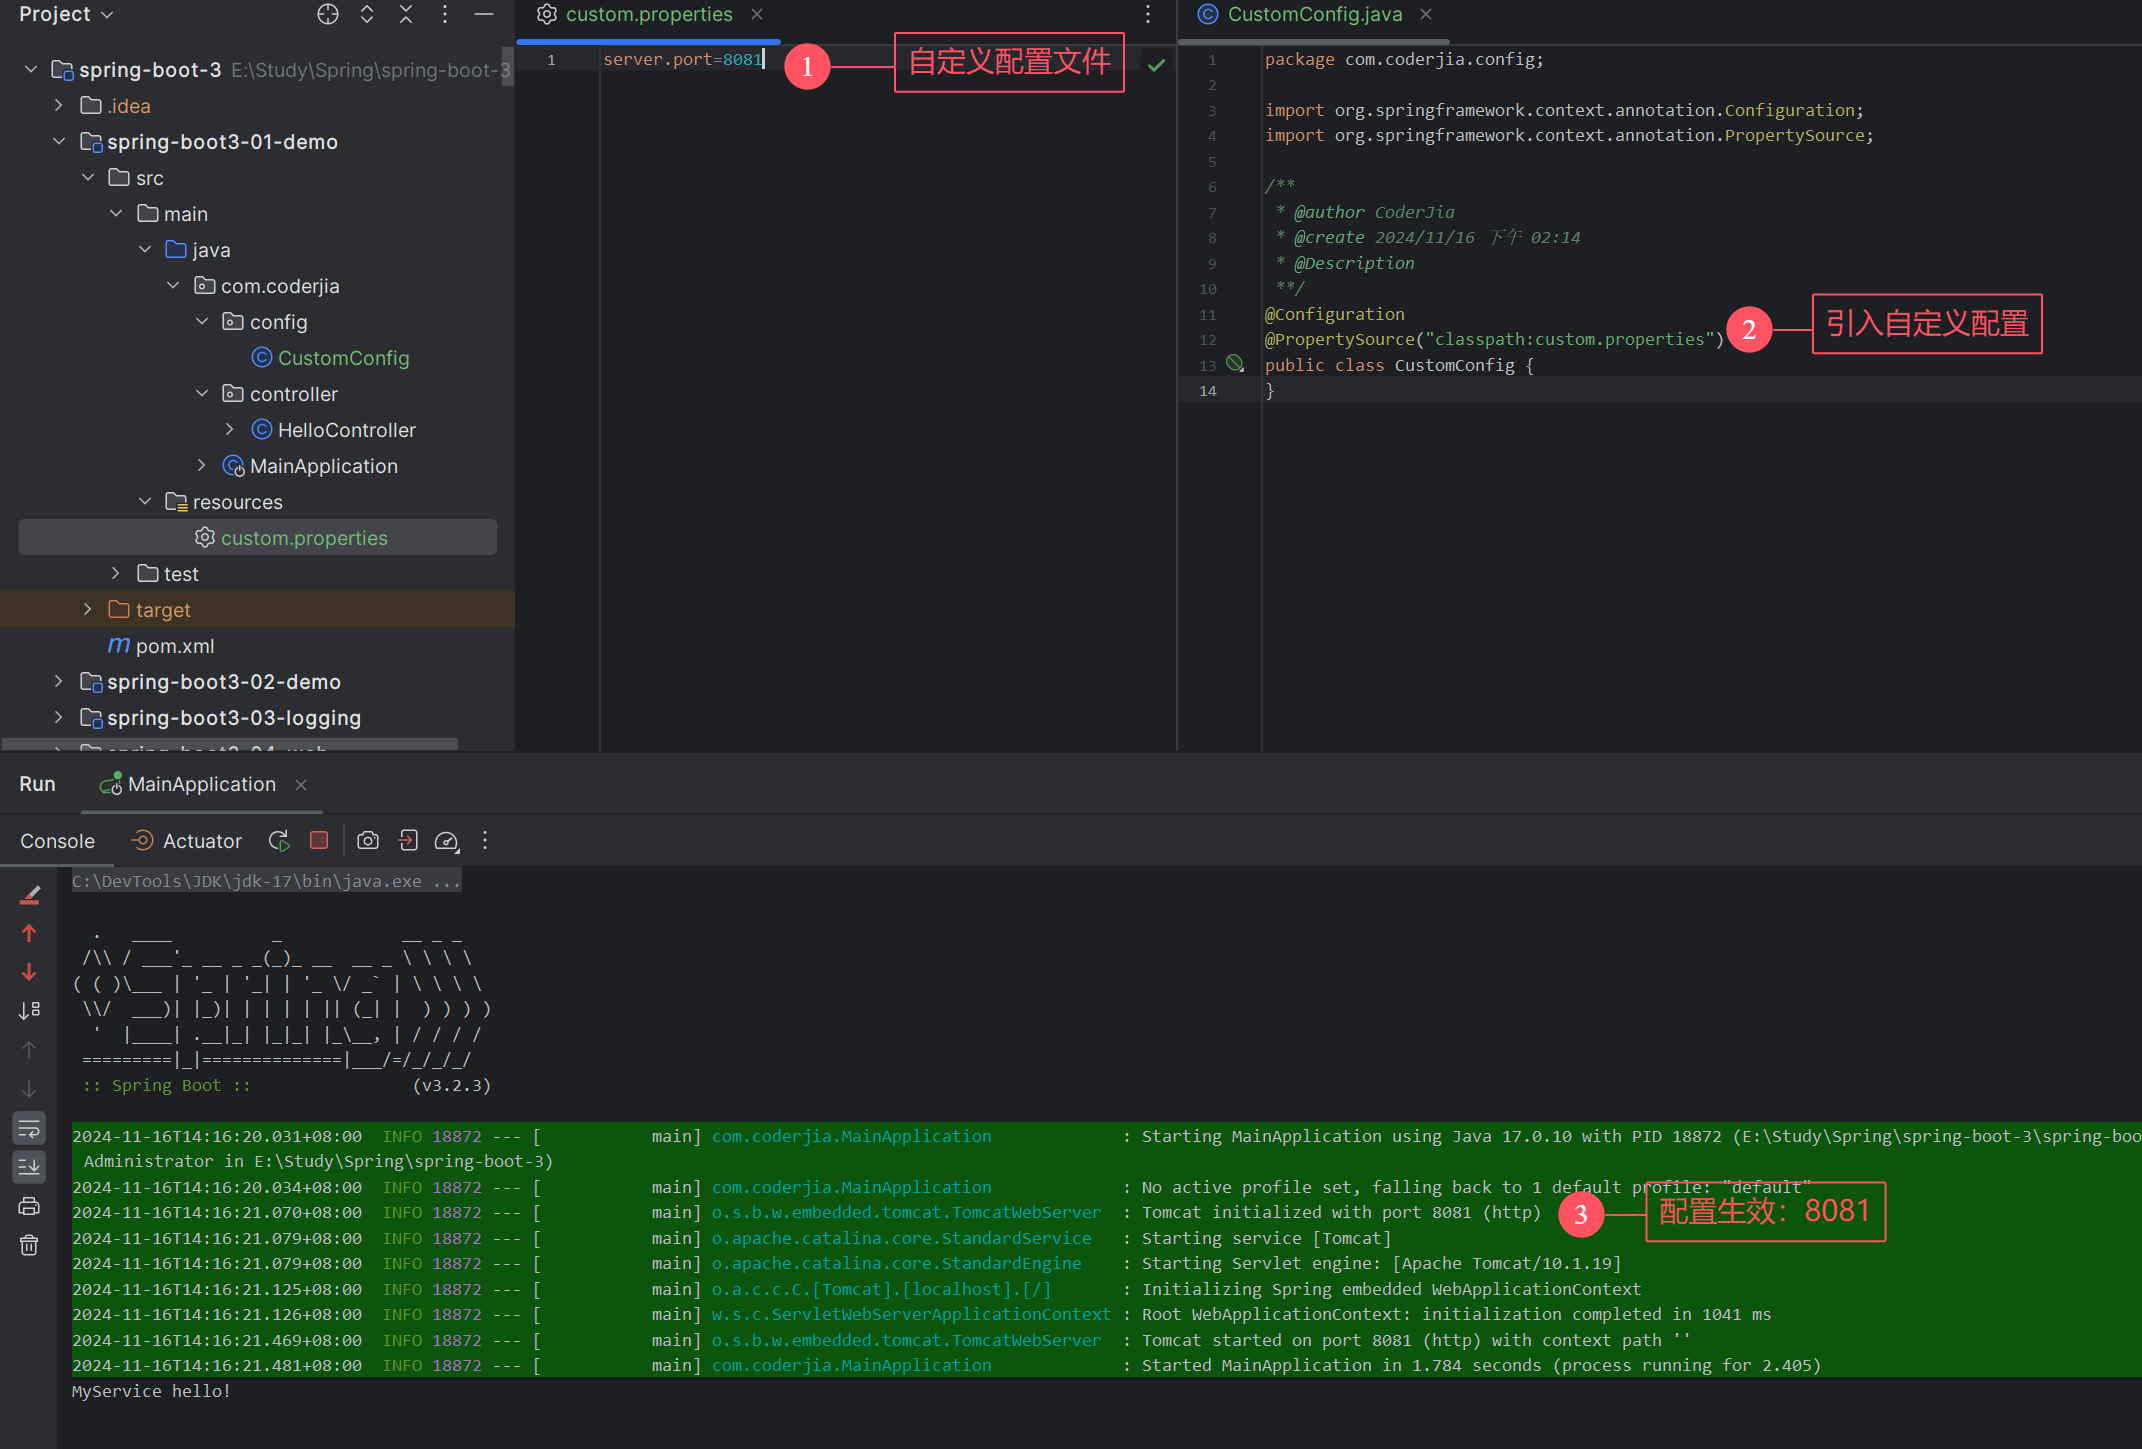Toggle Scroll to End in console
This screenshot has height=1449, width=2142.
29,1167
